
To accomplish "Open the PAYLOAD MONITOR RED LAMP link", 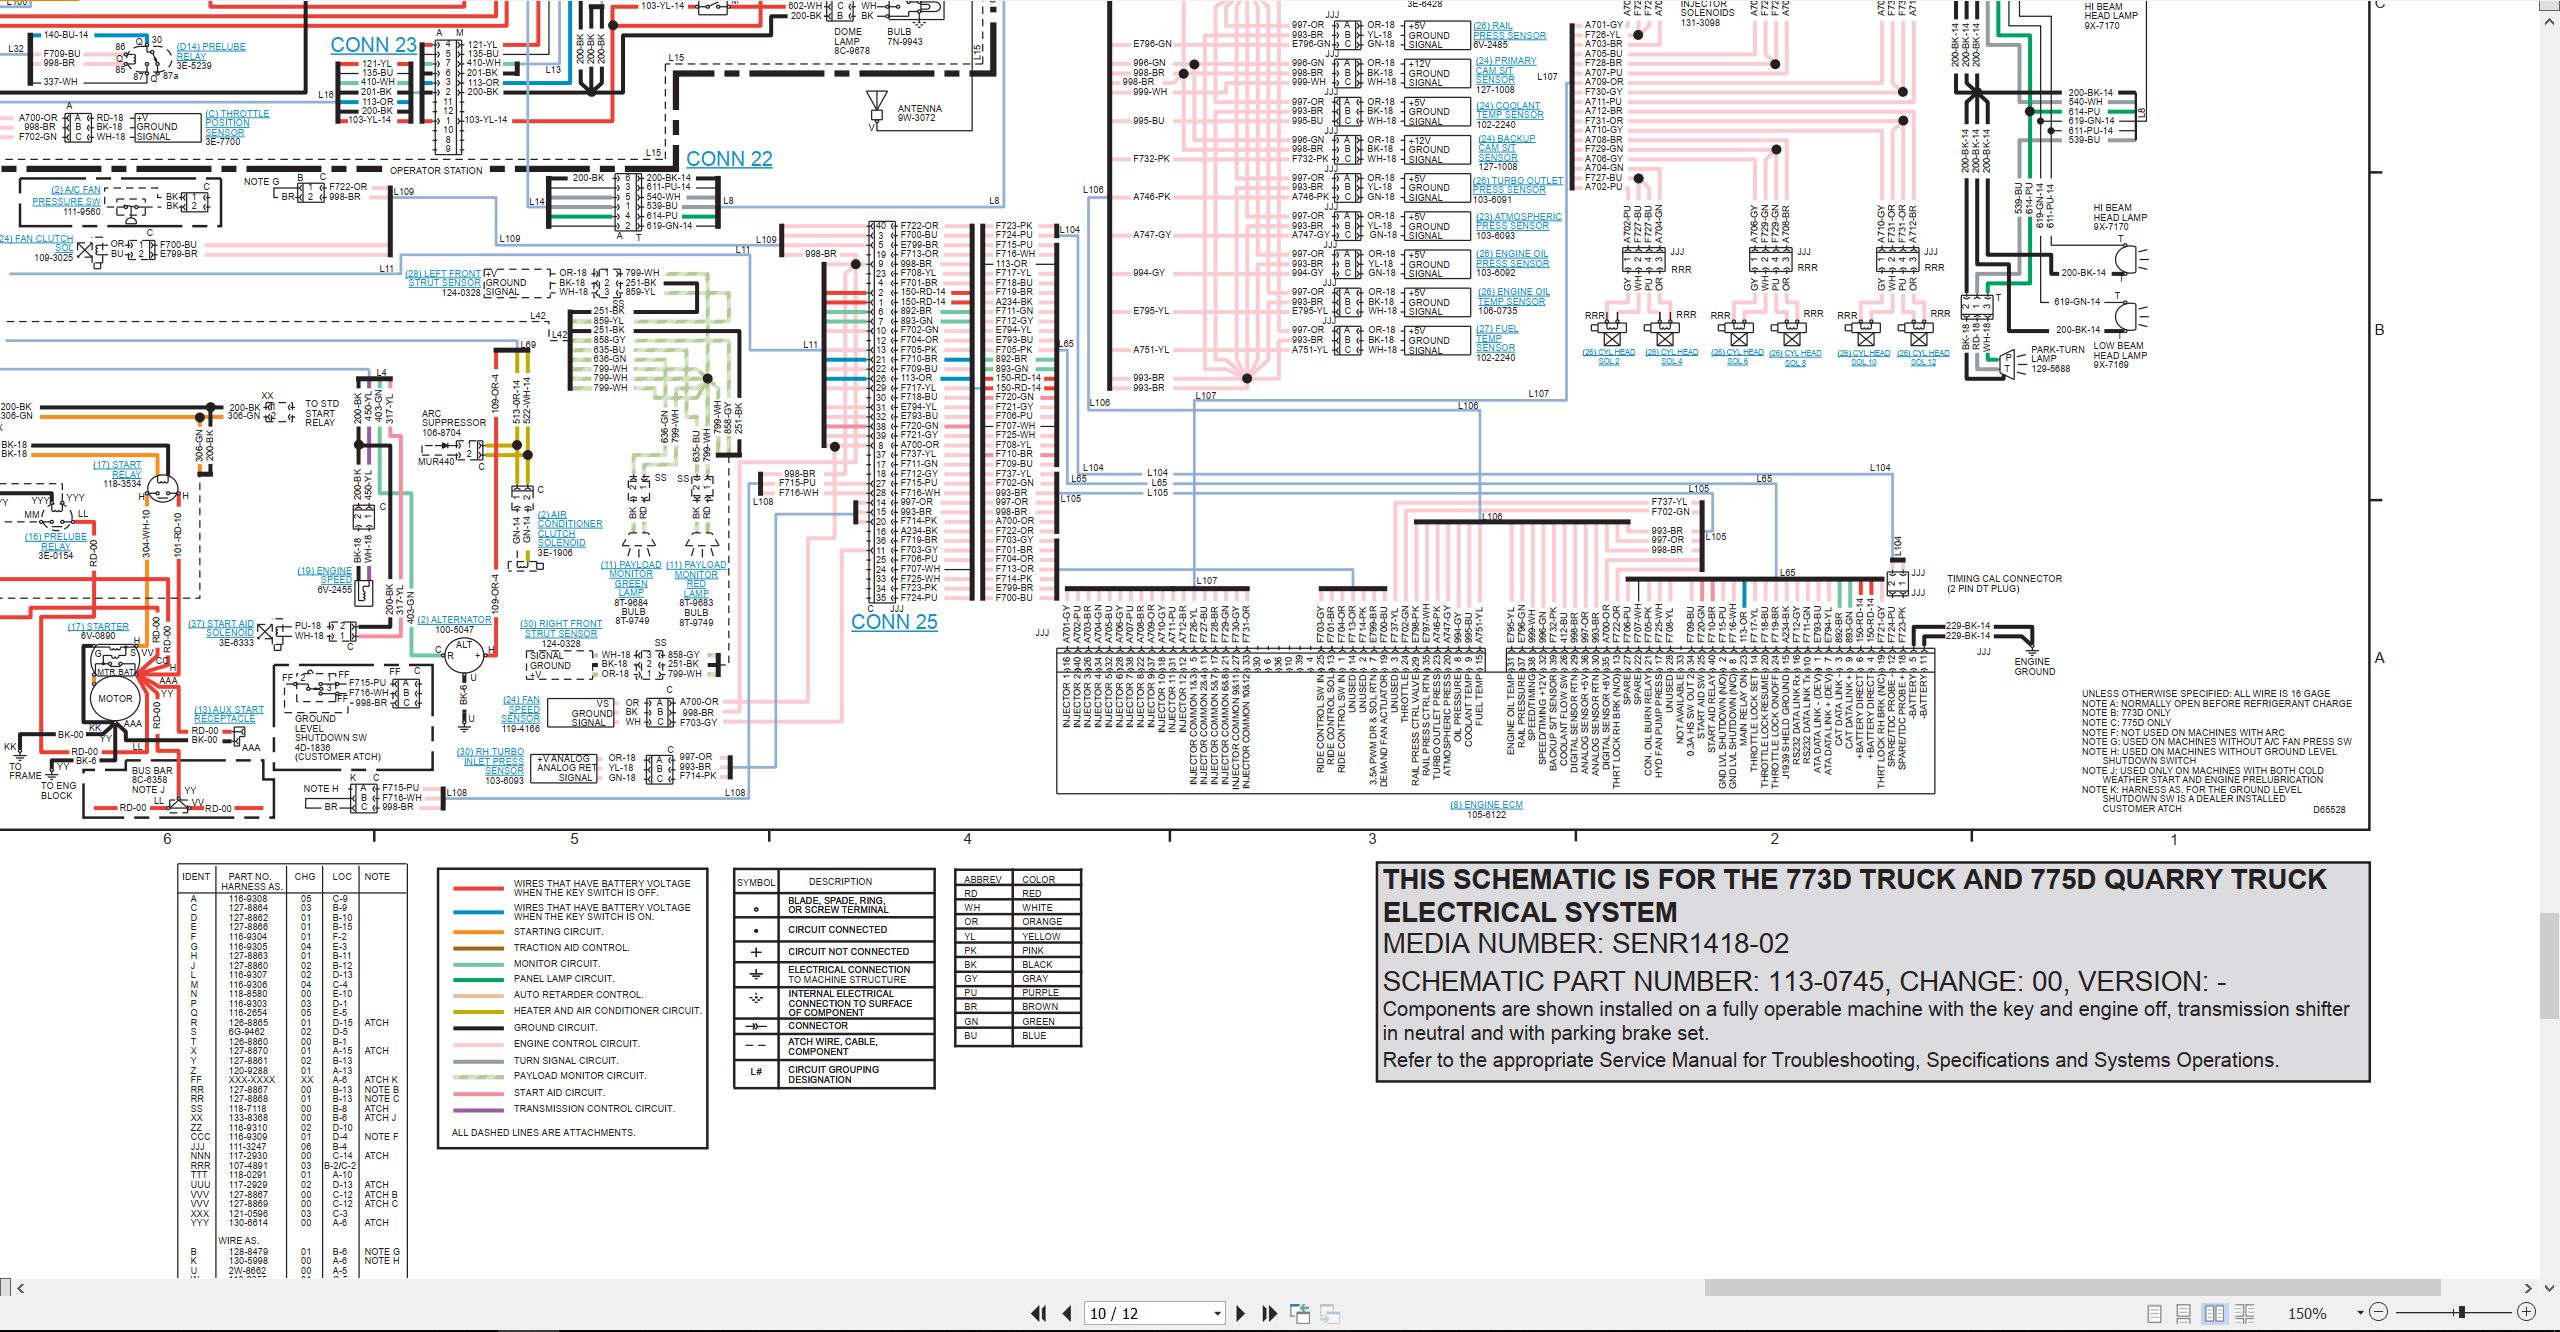I will point(696,579).
